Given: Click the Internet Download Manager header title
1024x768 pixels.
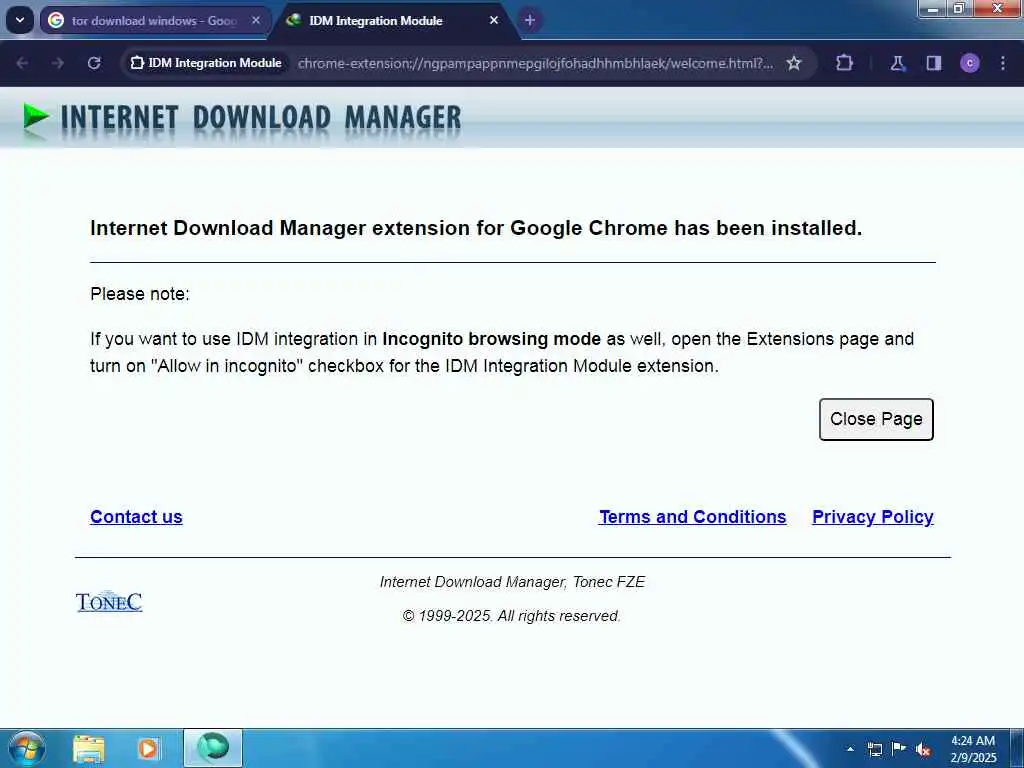Looking at the screenshot, I should click(x=261, y=118).
